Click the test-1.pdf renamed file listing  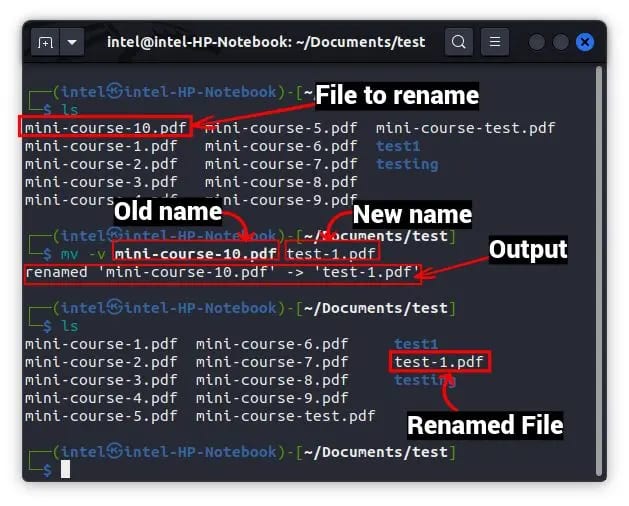tap(440, 362)
